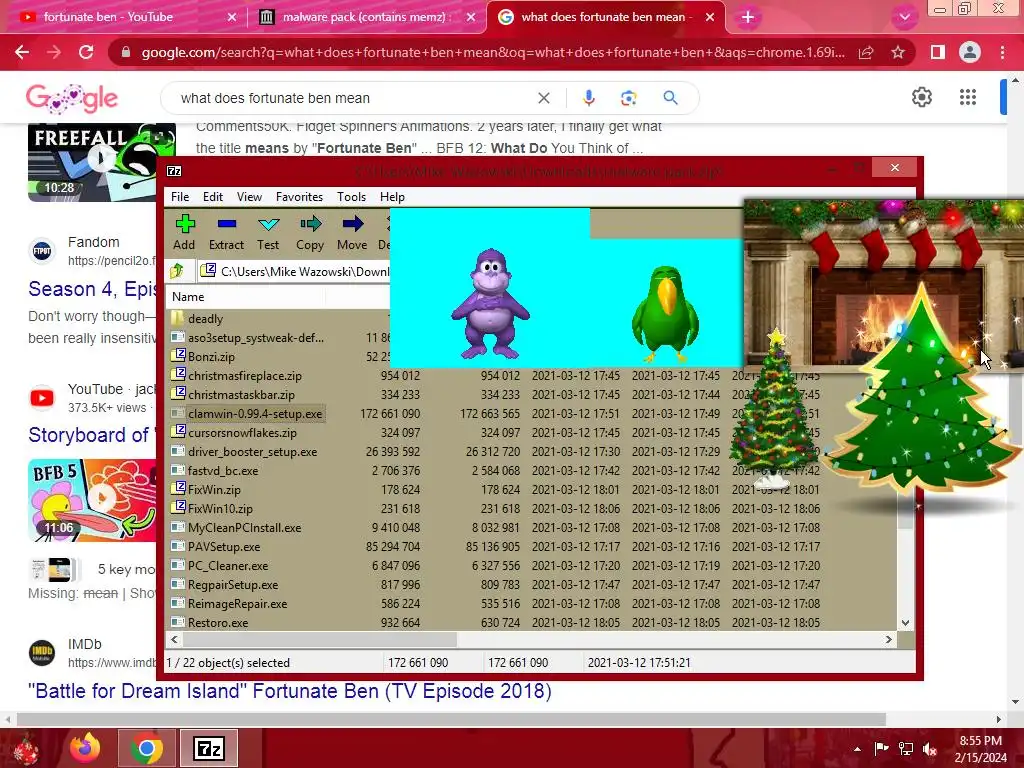Open Google quick settings gear
The width and height of the screenshot is (1024, 768).
pyautogui.click(x=921, y=97)
